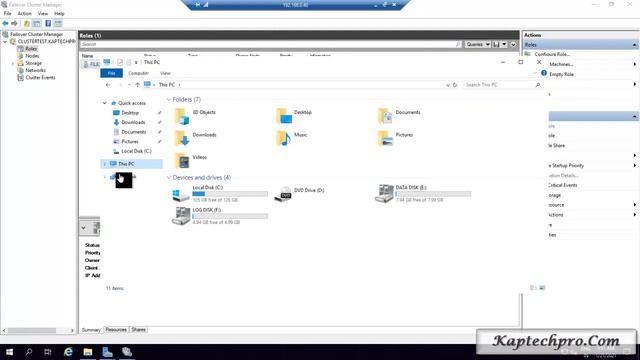Refresh the This PC address bar
The image size is (640, 360).
point(455,85)
